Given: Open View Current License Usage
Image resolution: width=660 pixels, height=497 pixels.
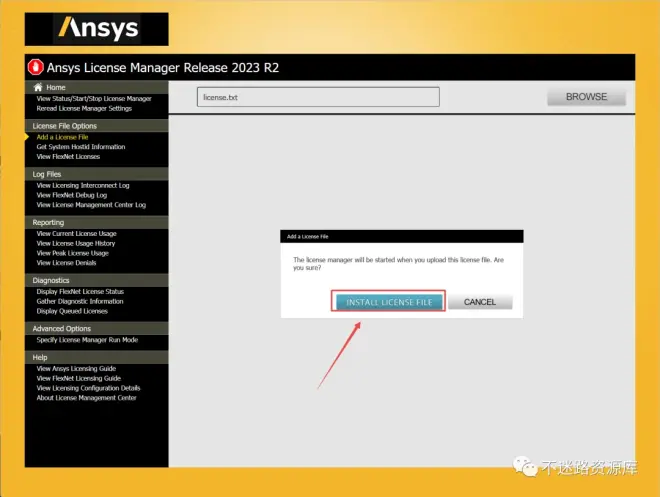Looking at the screenshot, I should point(76,234).
